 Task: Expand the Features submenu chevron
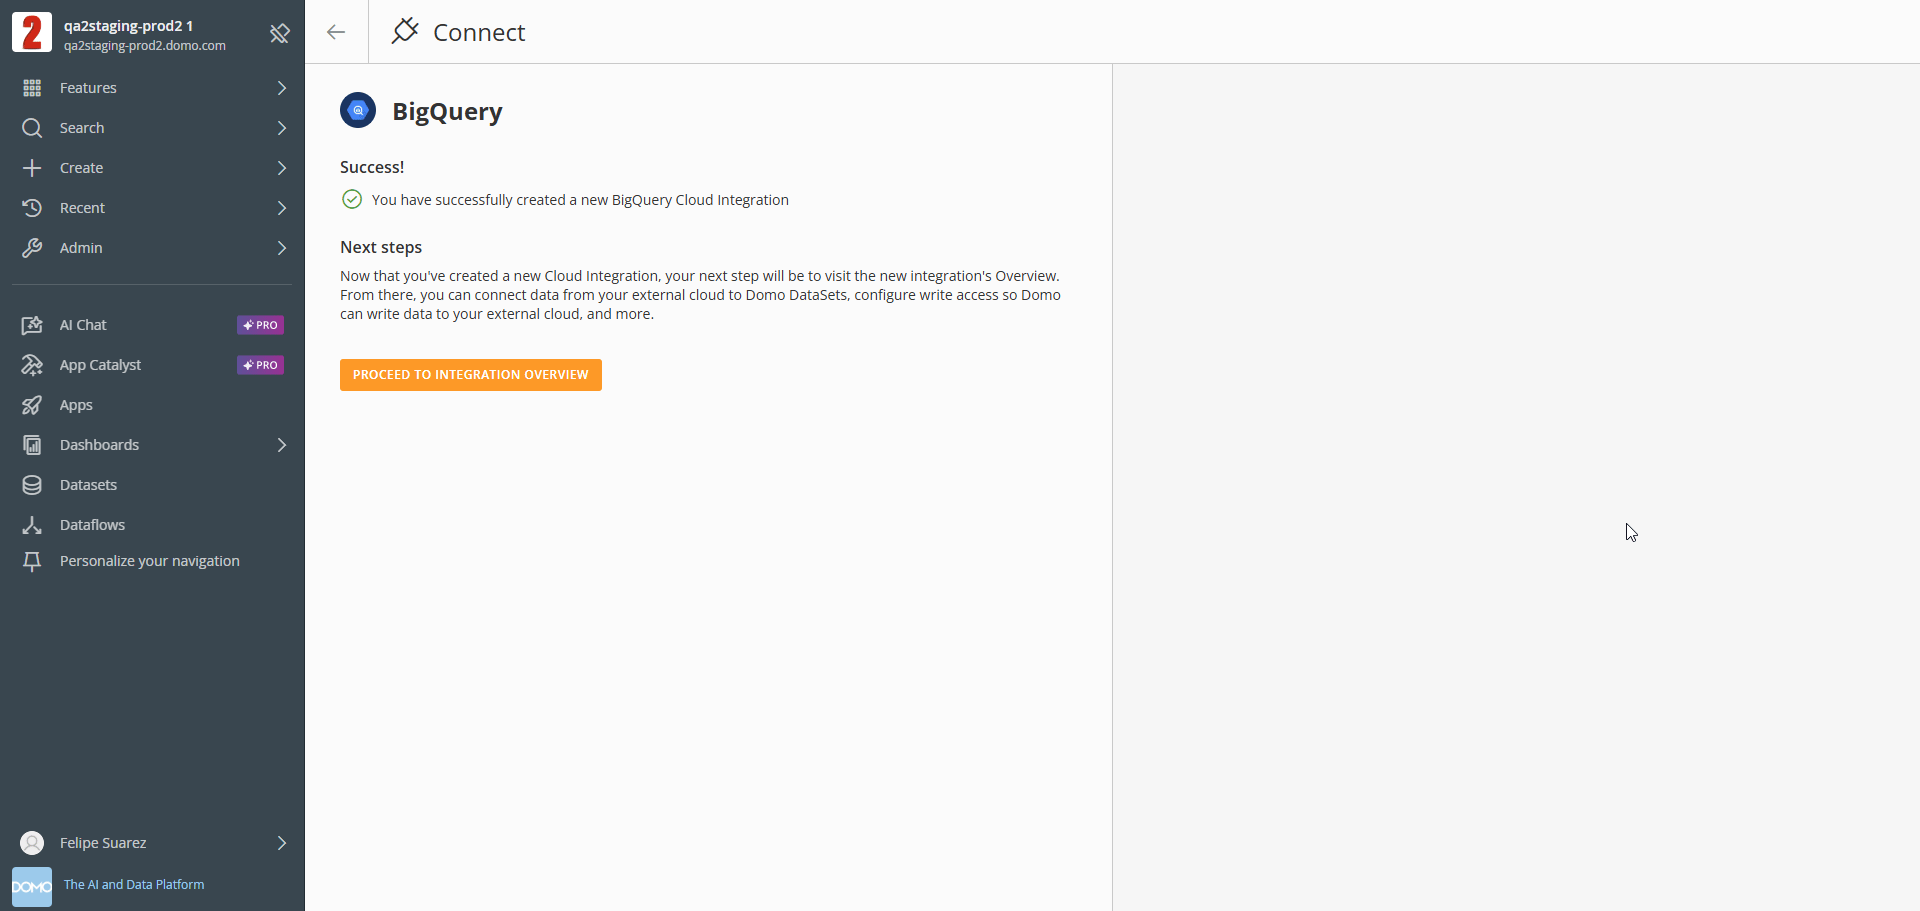coord(282,88)
